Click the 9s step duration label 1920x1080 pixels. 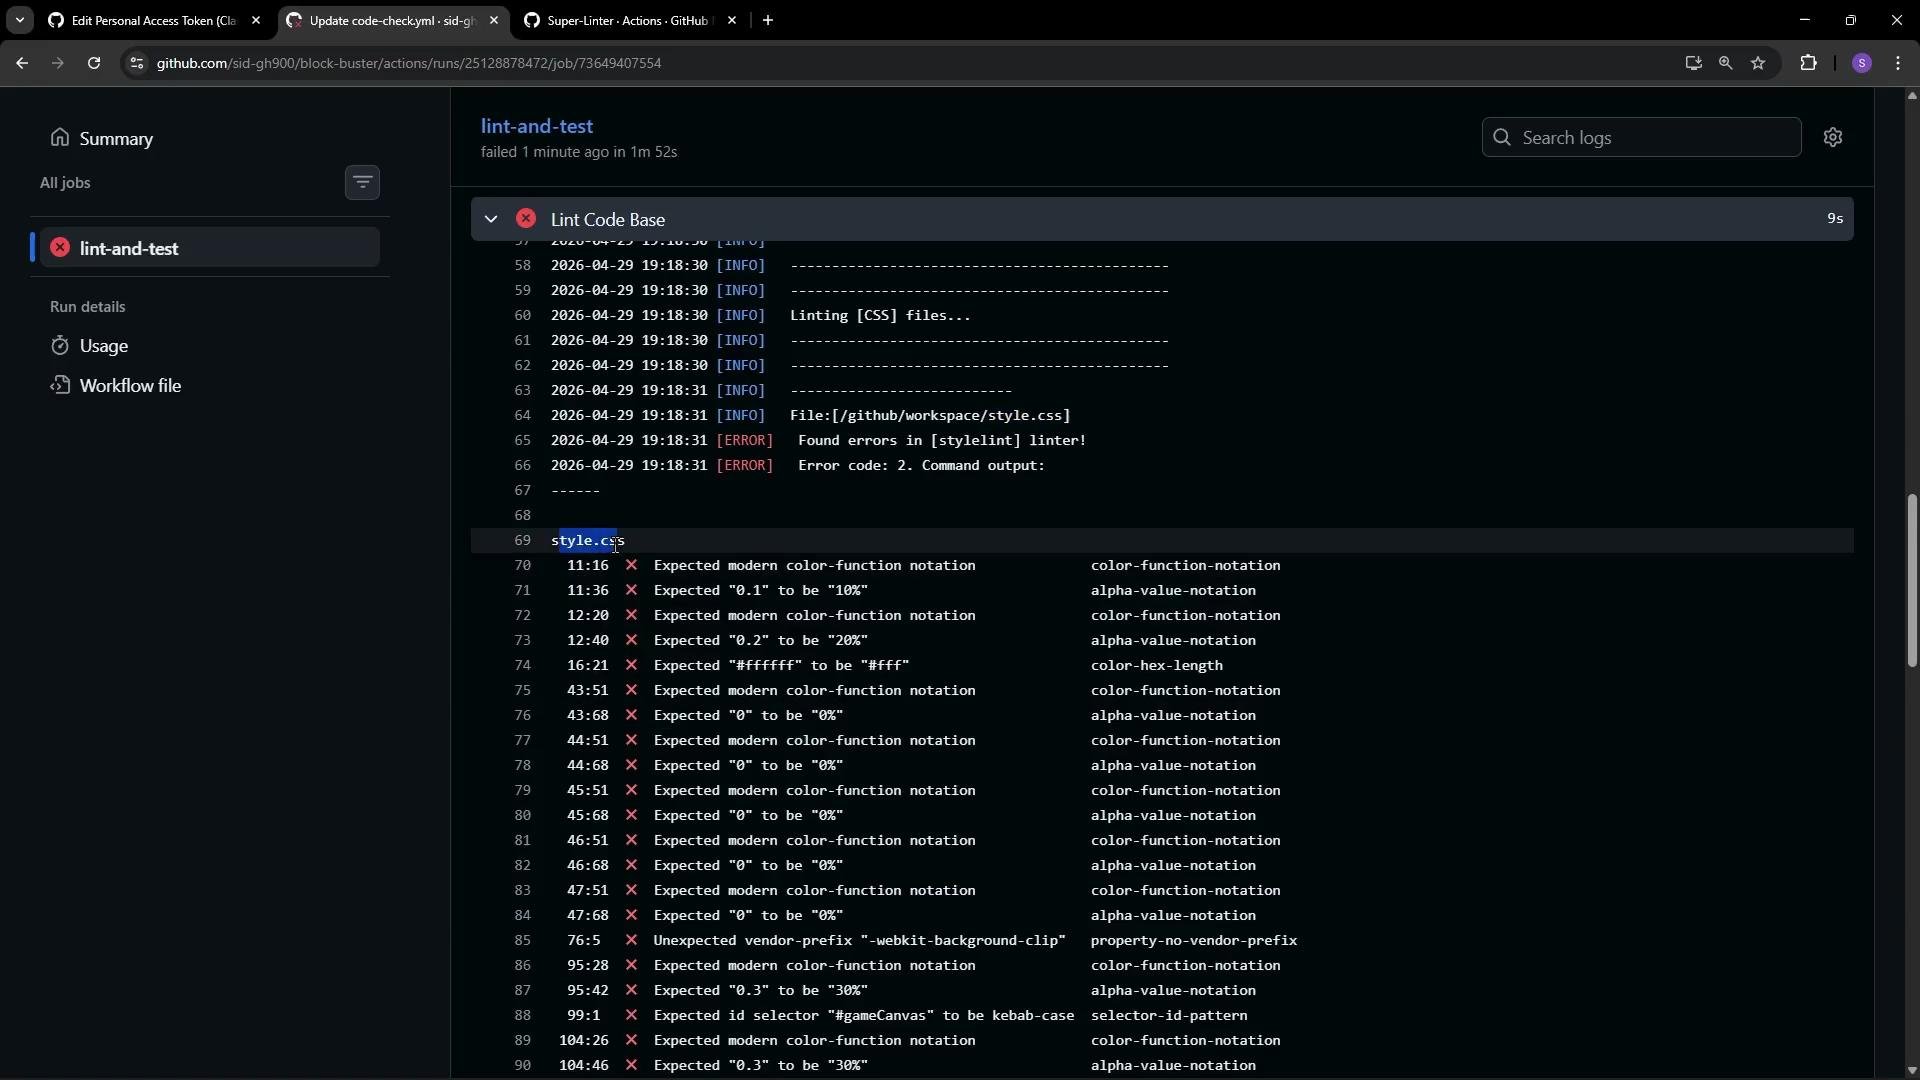tap(1834, 218)
